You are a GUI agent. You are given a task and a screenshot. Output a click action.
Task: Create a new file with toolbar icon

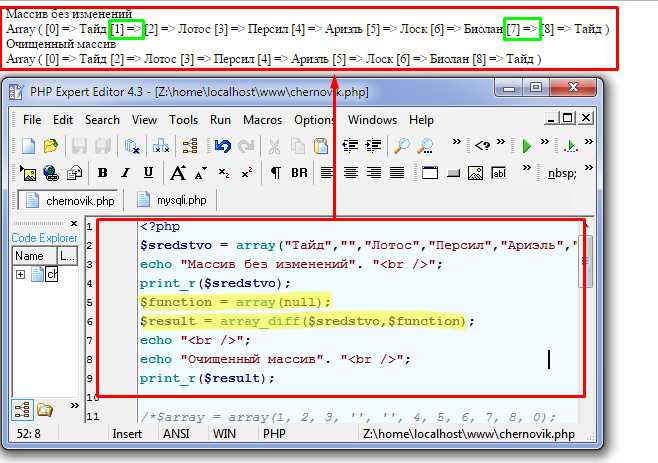click(x=28, y=146)
